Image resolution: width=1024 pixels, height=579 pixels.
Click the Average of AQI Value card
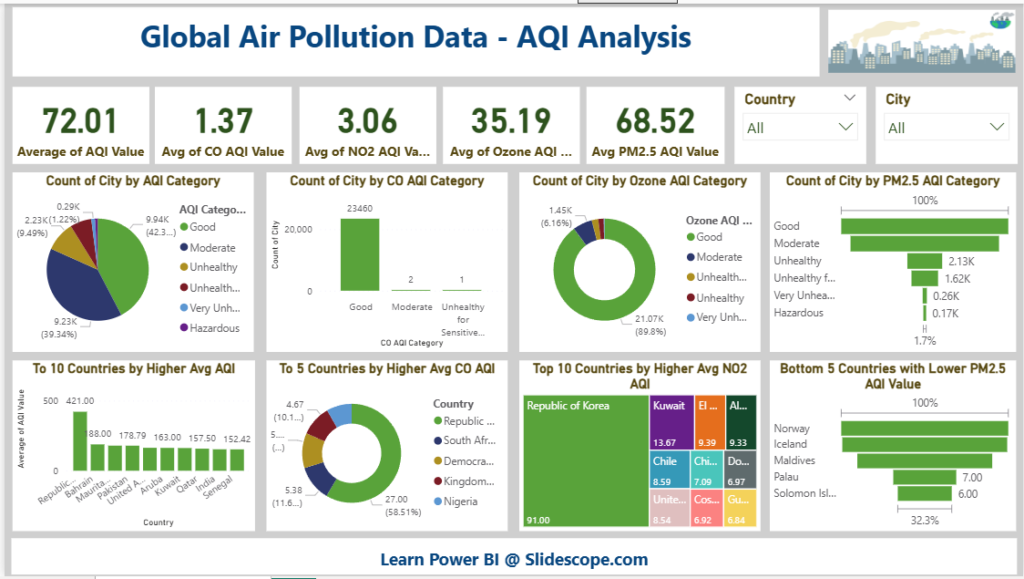(x=80, y=125)
